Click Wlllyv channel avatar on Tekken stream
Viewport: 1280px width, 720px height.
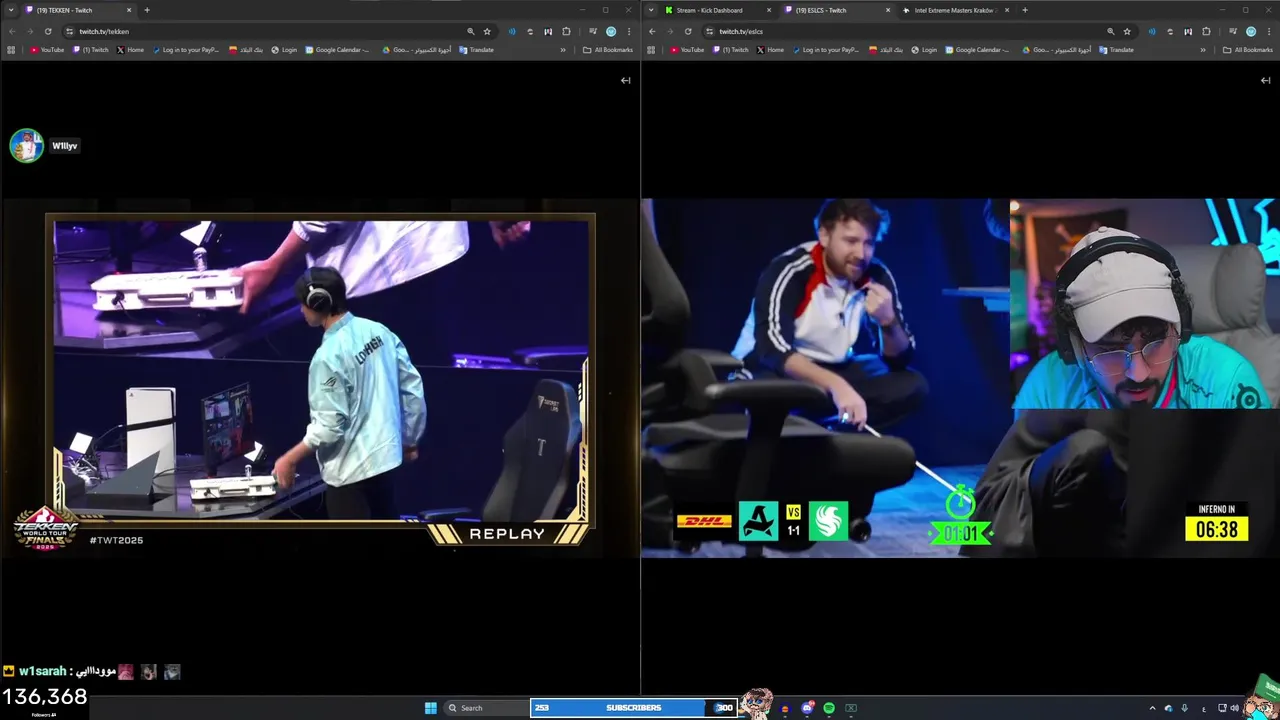pos(26,145)
